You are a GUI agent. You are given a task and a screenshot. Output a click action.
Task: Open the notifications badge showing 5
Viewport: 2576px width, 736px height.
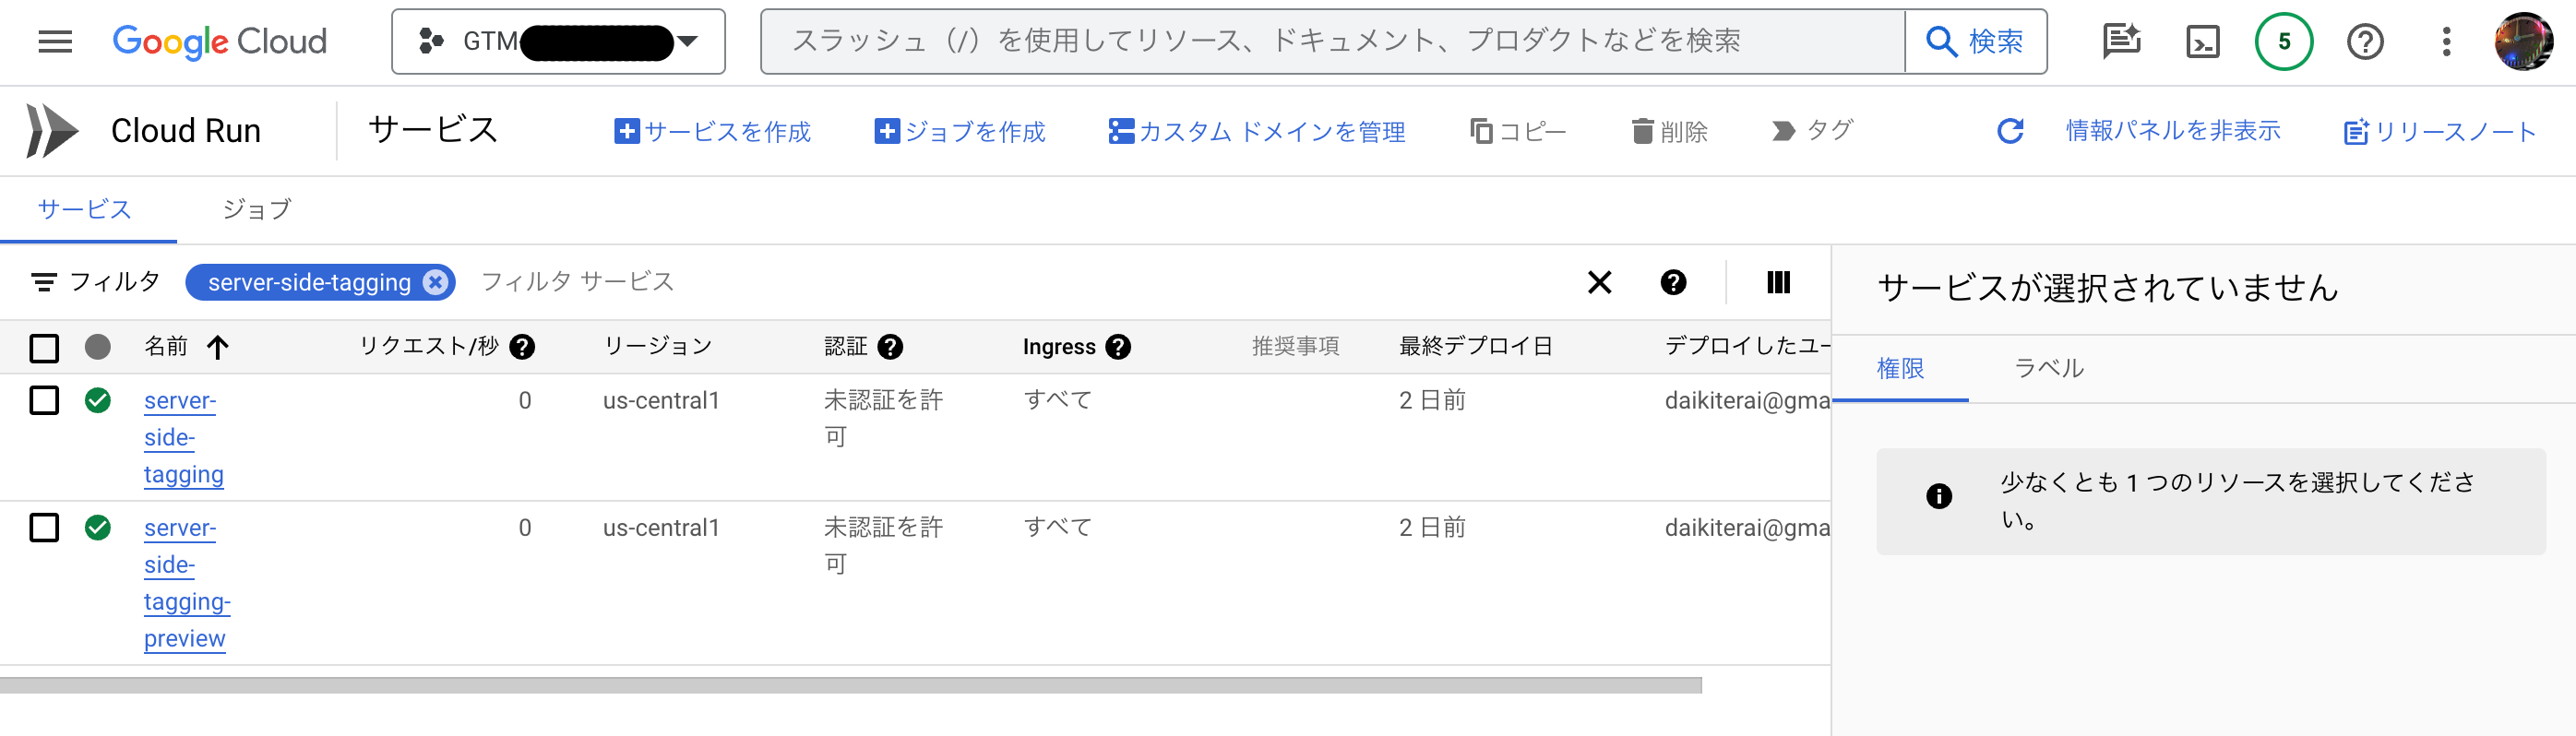click(x=2284, y=42)
